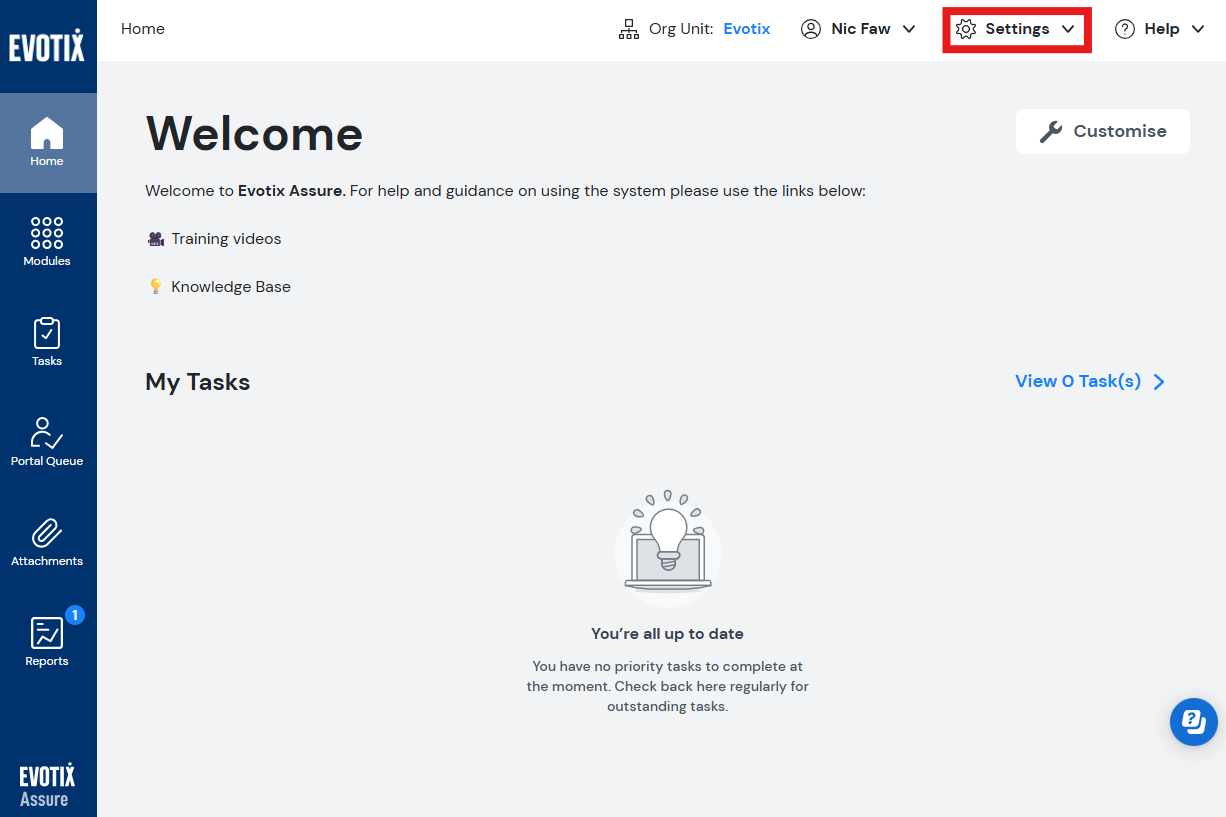This screenshot has width=1226, height=817.
Task: Open the floating help chat bubble
Action: click(x=1194, y=722)
